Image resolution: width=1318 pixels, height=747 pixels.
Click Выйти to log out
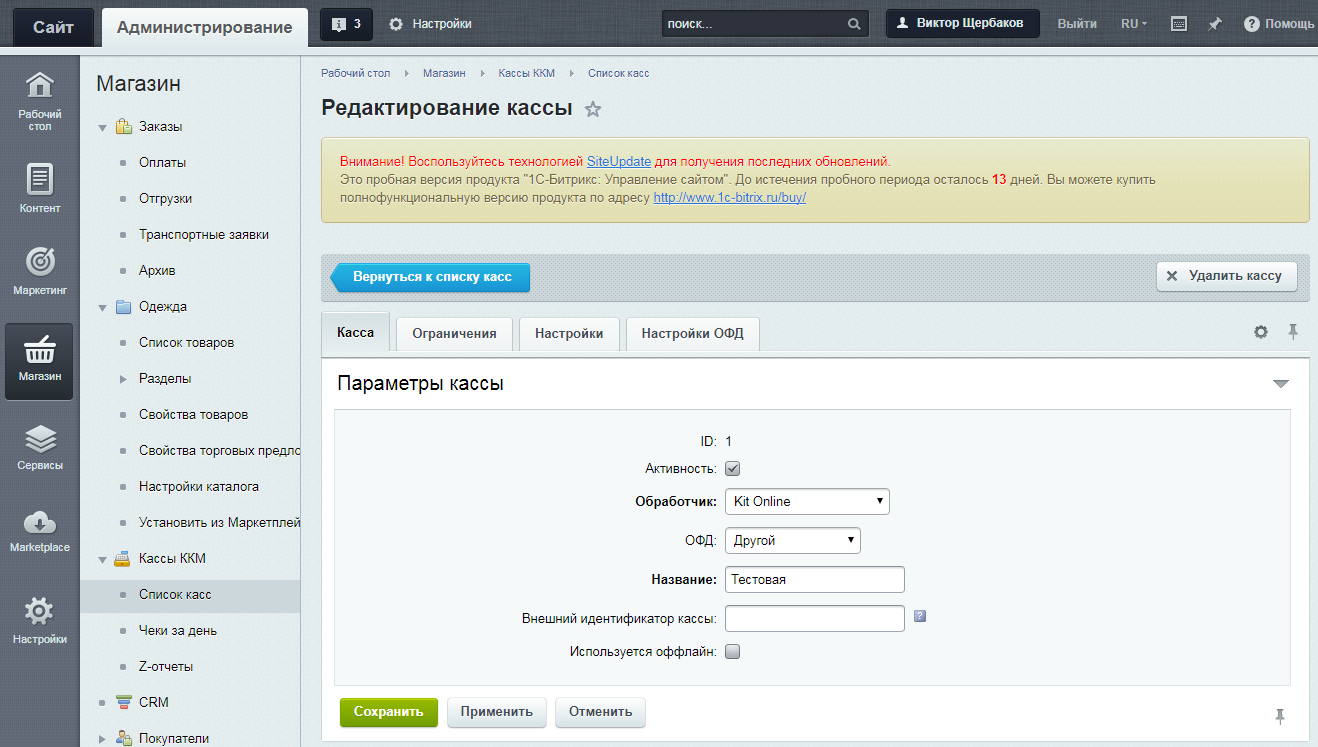click(x=1077, y=24)
